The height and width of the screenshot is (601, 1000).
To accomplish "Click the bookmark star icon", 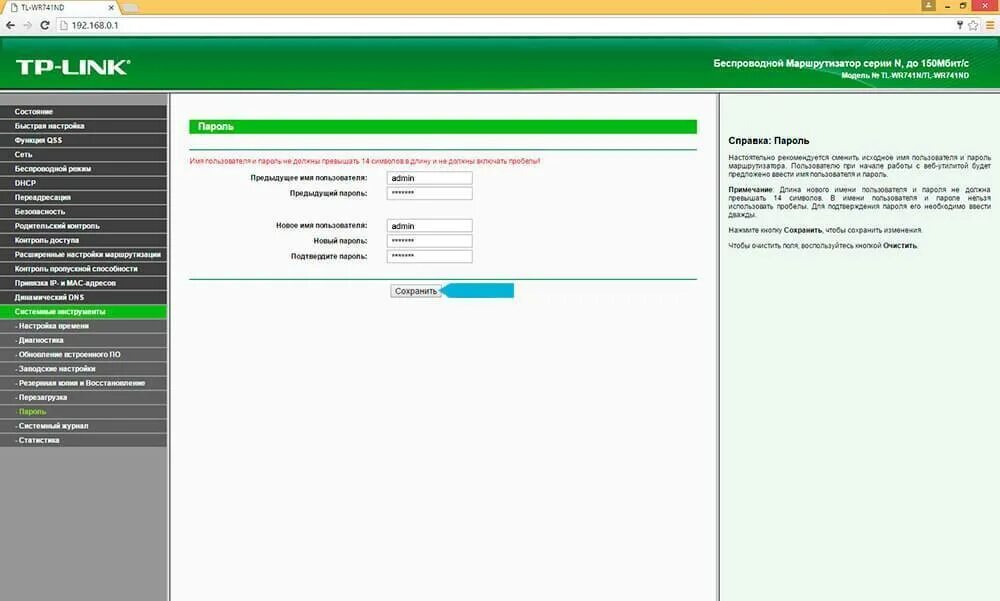I will click(x=973, y=26).
